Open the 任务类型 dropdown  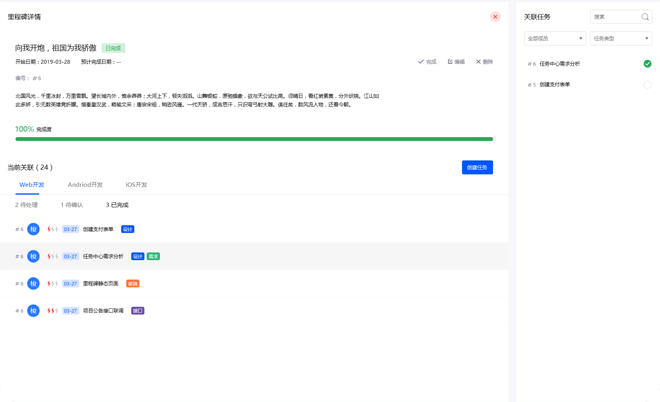click(621, 39)
